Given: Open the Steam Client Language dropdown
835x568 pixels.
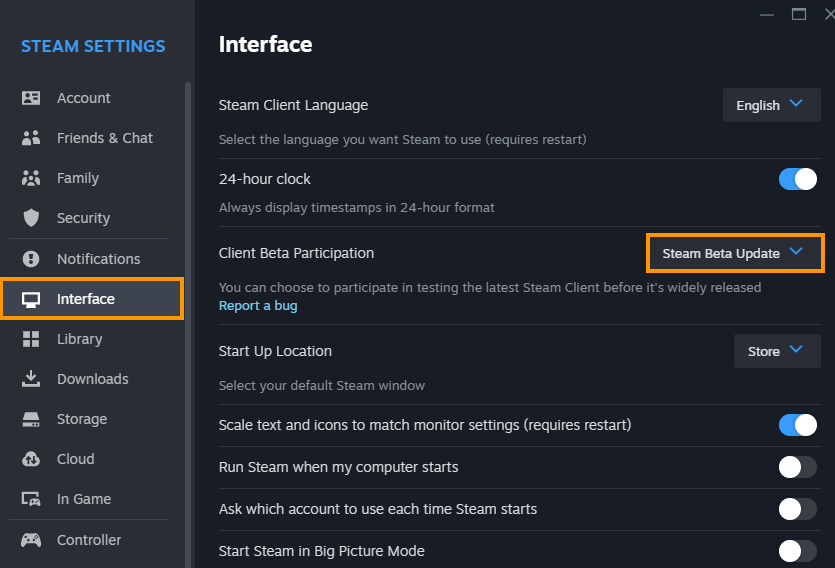Looking at the screenshot, I should click(771, 105).
